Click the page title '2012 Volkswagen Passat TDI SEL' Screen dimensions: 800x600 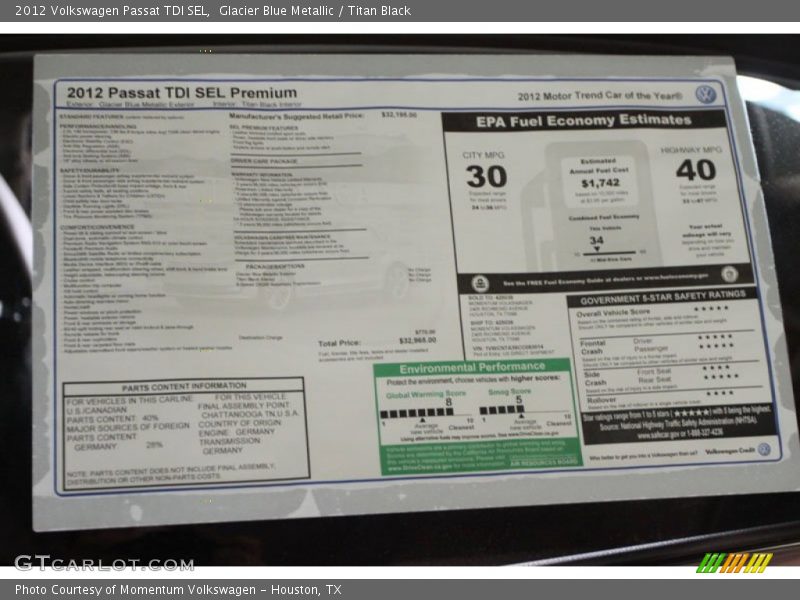[x=112, y=11]
